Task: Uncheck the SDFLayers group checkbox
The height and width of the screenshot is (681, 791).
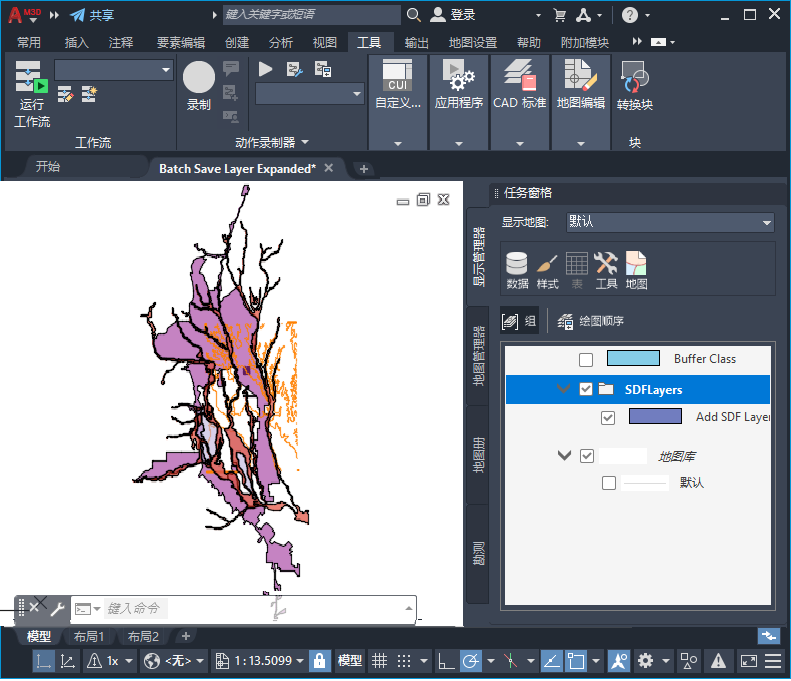Action: point(586,389)
